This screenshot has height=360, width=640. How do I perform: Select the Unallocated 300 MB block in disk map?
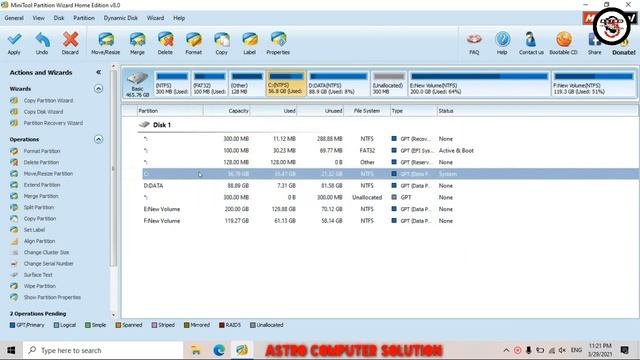389,83
